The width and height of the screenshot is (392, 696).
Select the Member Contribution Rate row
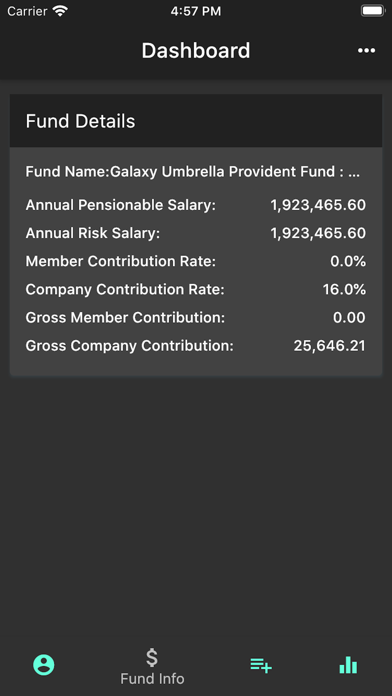(196, 261)
